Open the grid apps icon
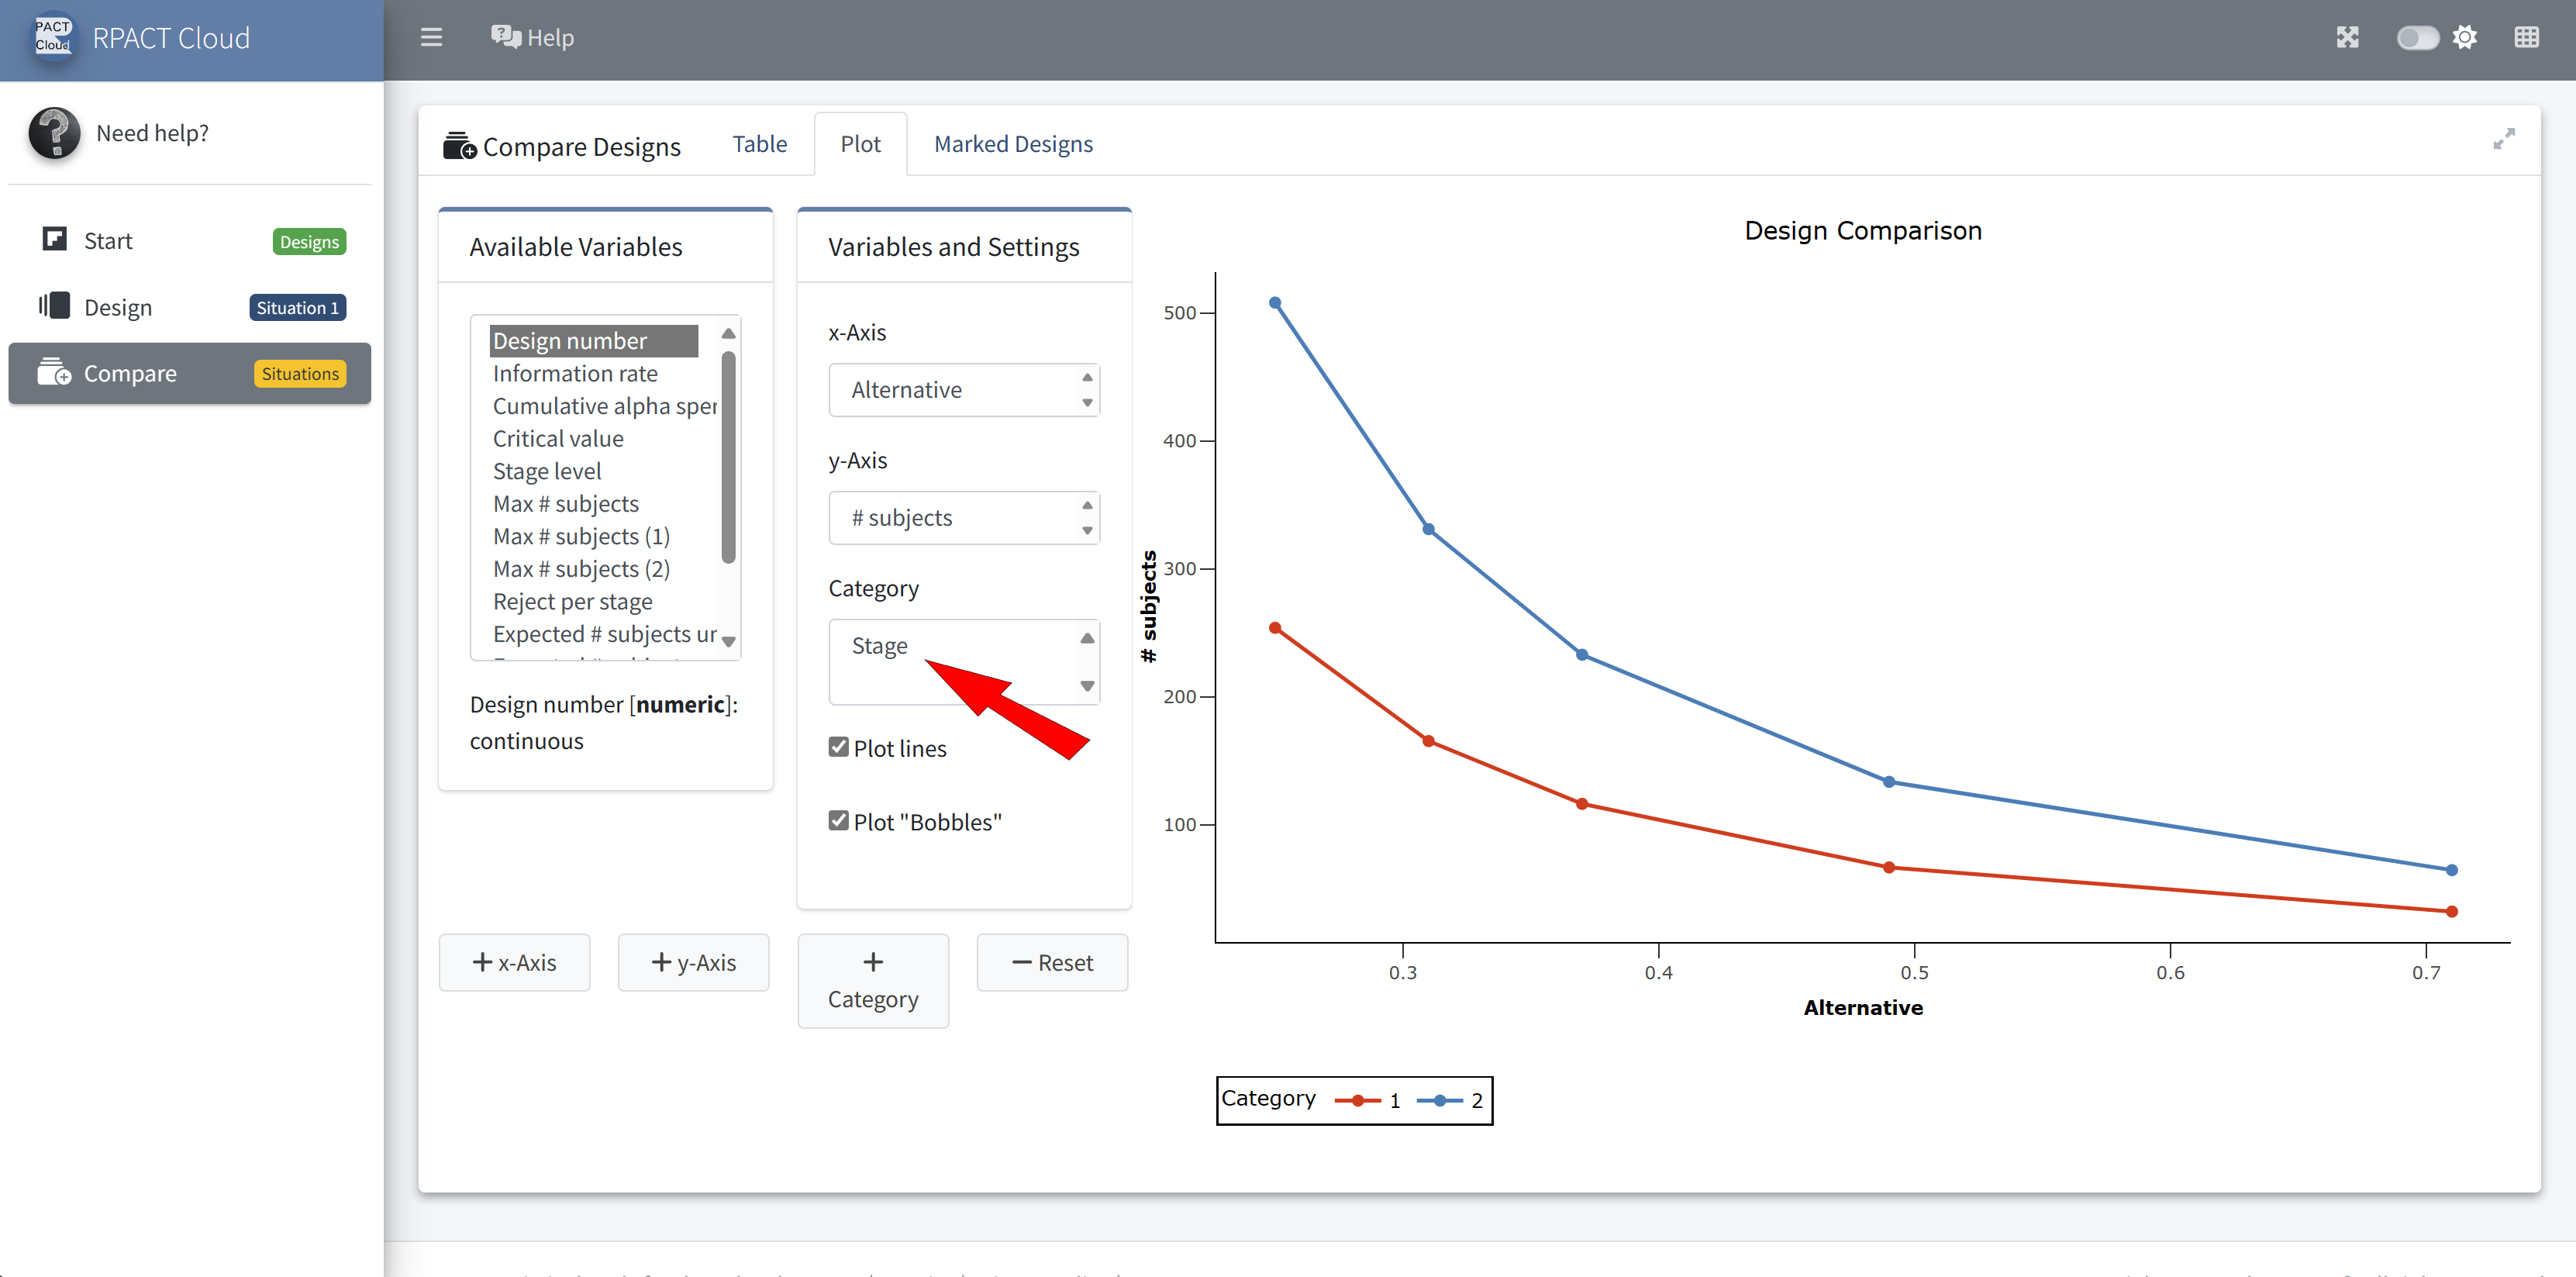 tap(2526, 38)
